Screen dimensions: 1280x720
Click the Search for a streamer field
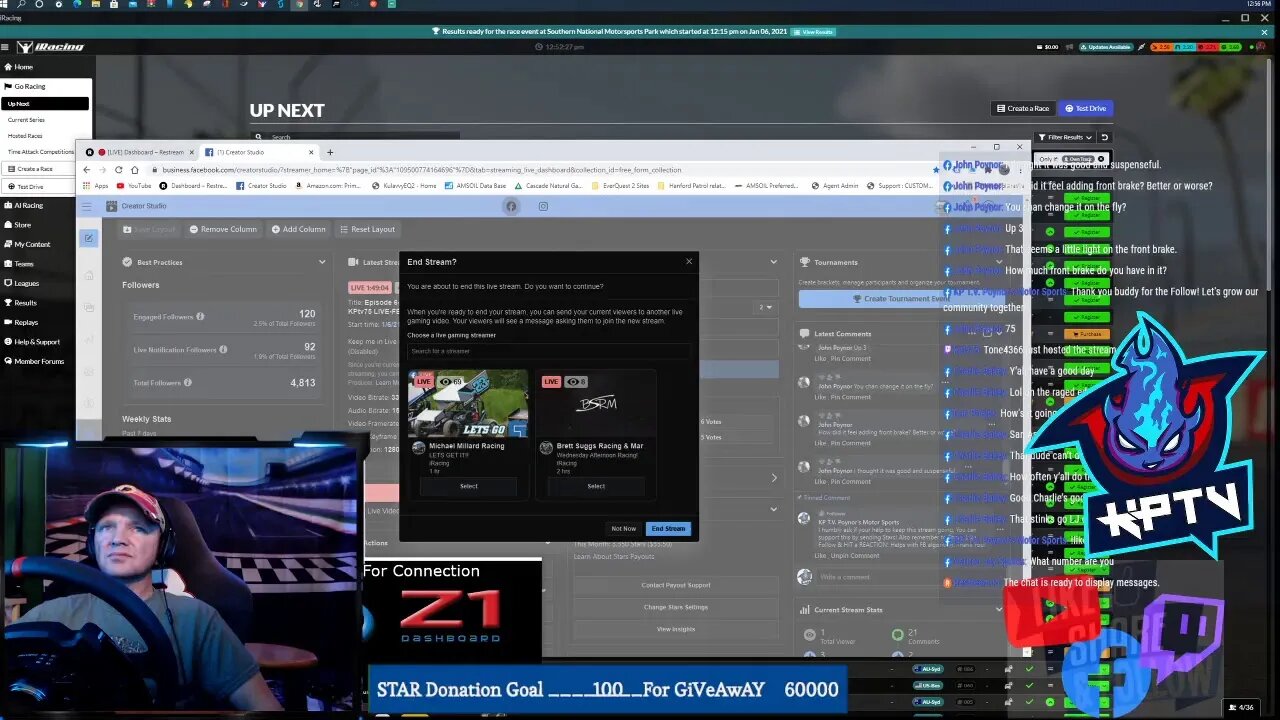[x=549, y=351]
